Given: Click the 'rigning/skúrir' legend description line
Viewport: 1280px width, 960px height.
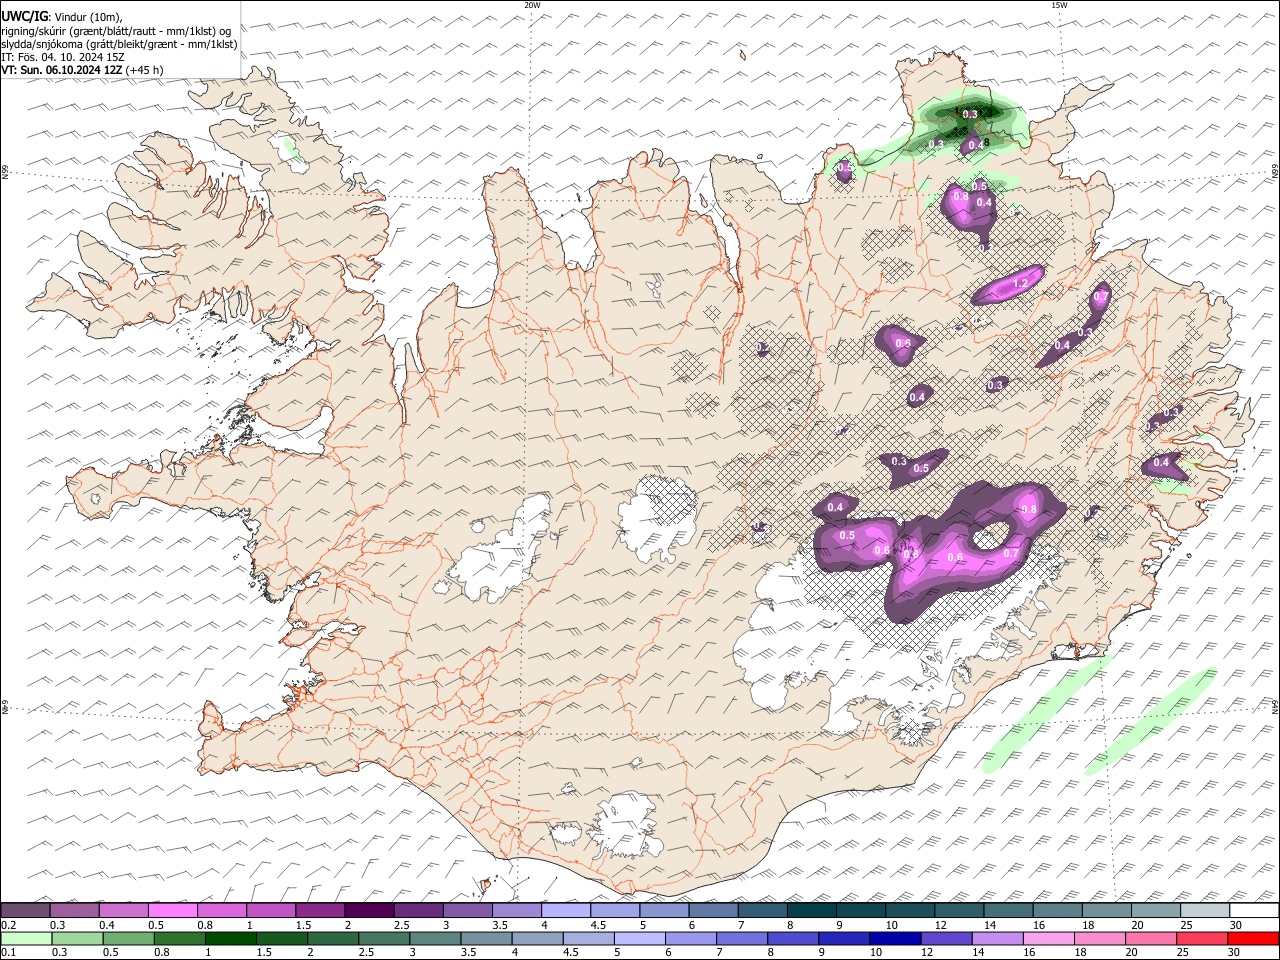Looking at the screenshot, I should click(x=116, y=31).
